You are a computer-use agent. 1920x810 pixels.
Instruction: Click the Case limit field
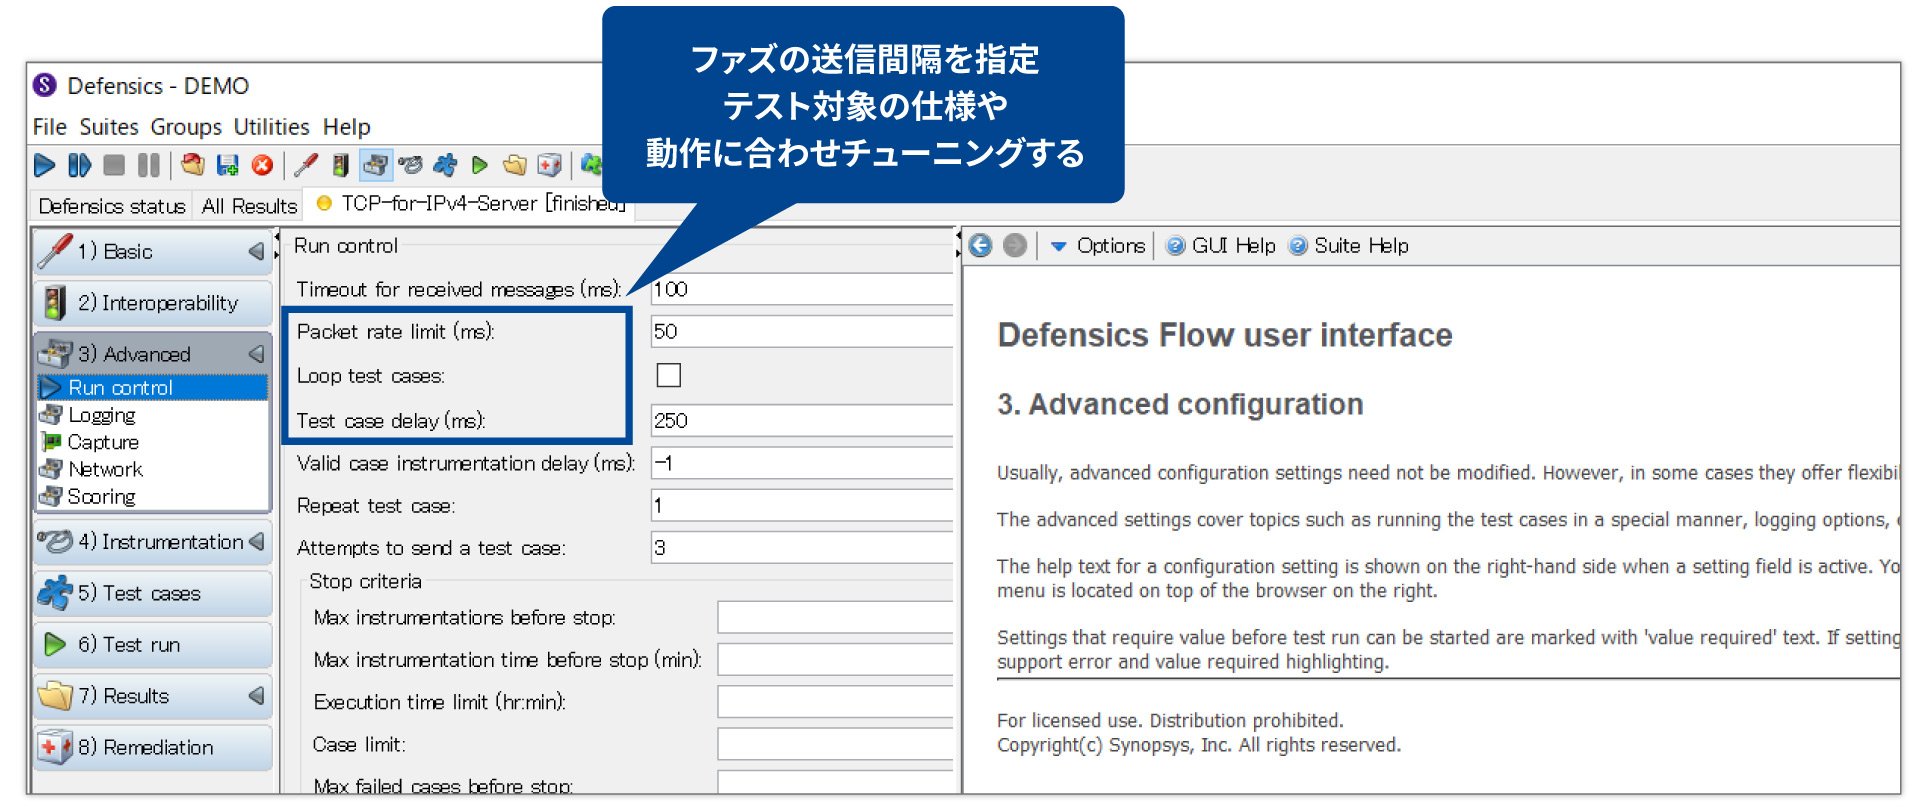[x=836, y=744]
